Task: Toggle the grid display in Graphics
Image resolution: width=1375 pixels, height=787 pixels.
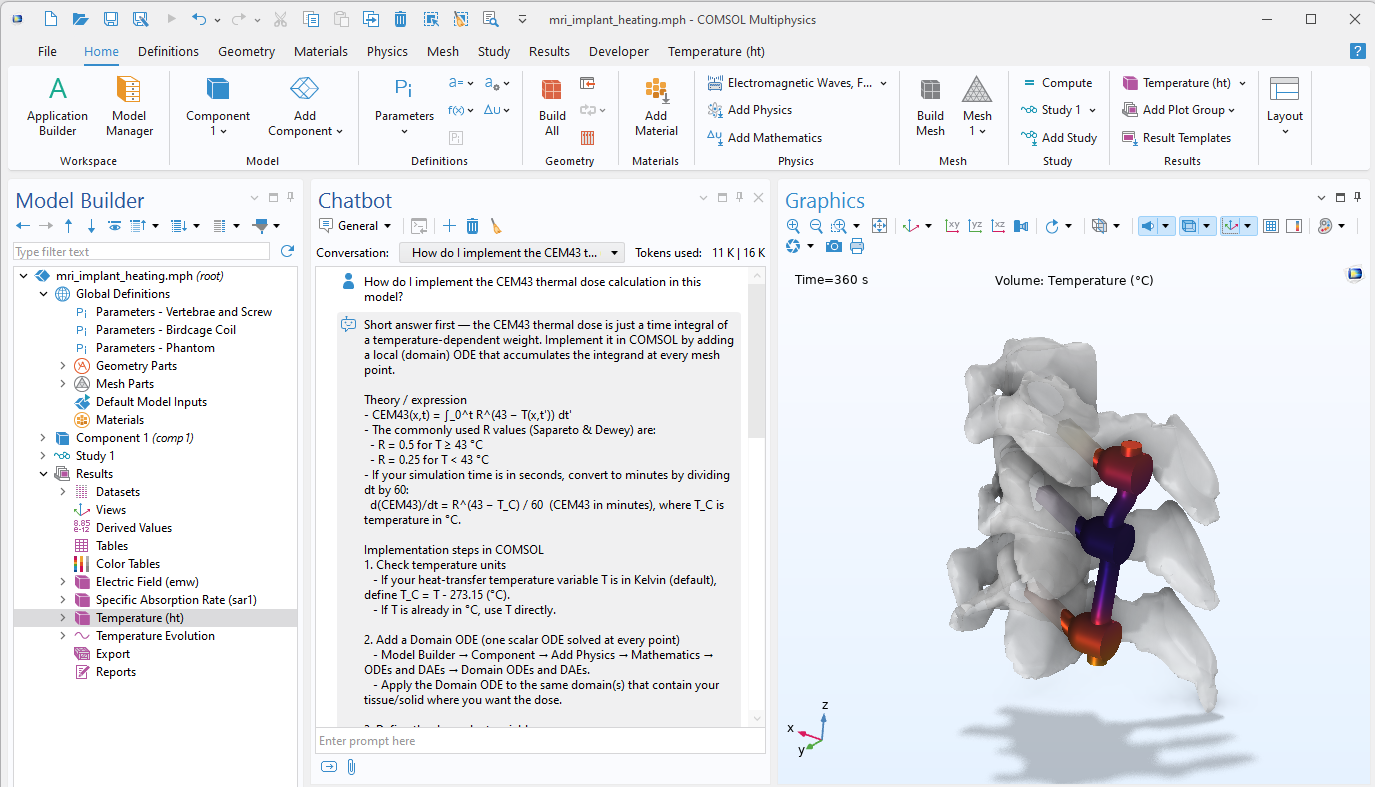Action: click(1270, 226)
